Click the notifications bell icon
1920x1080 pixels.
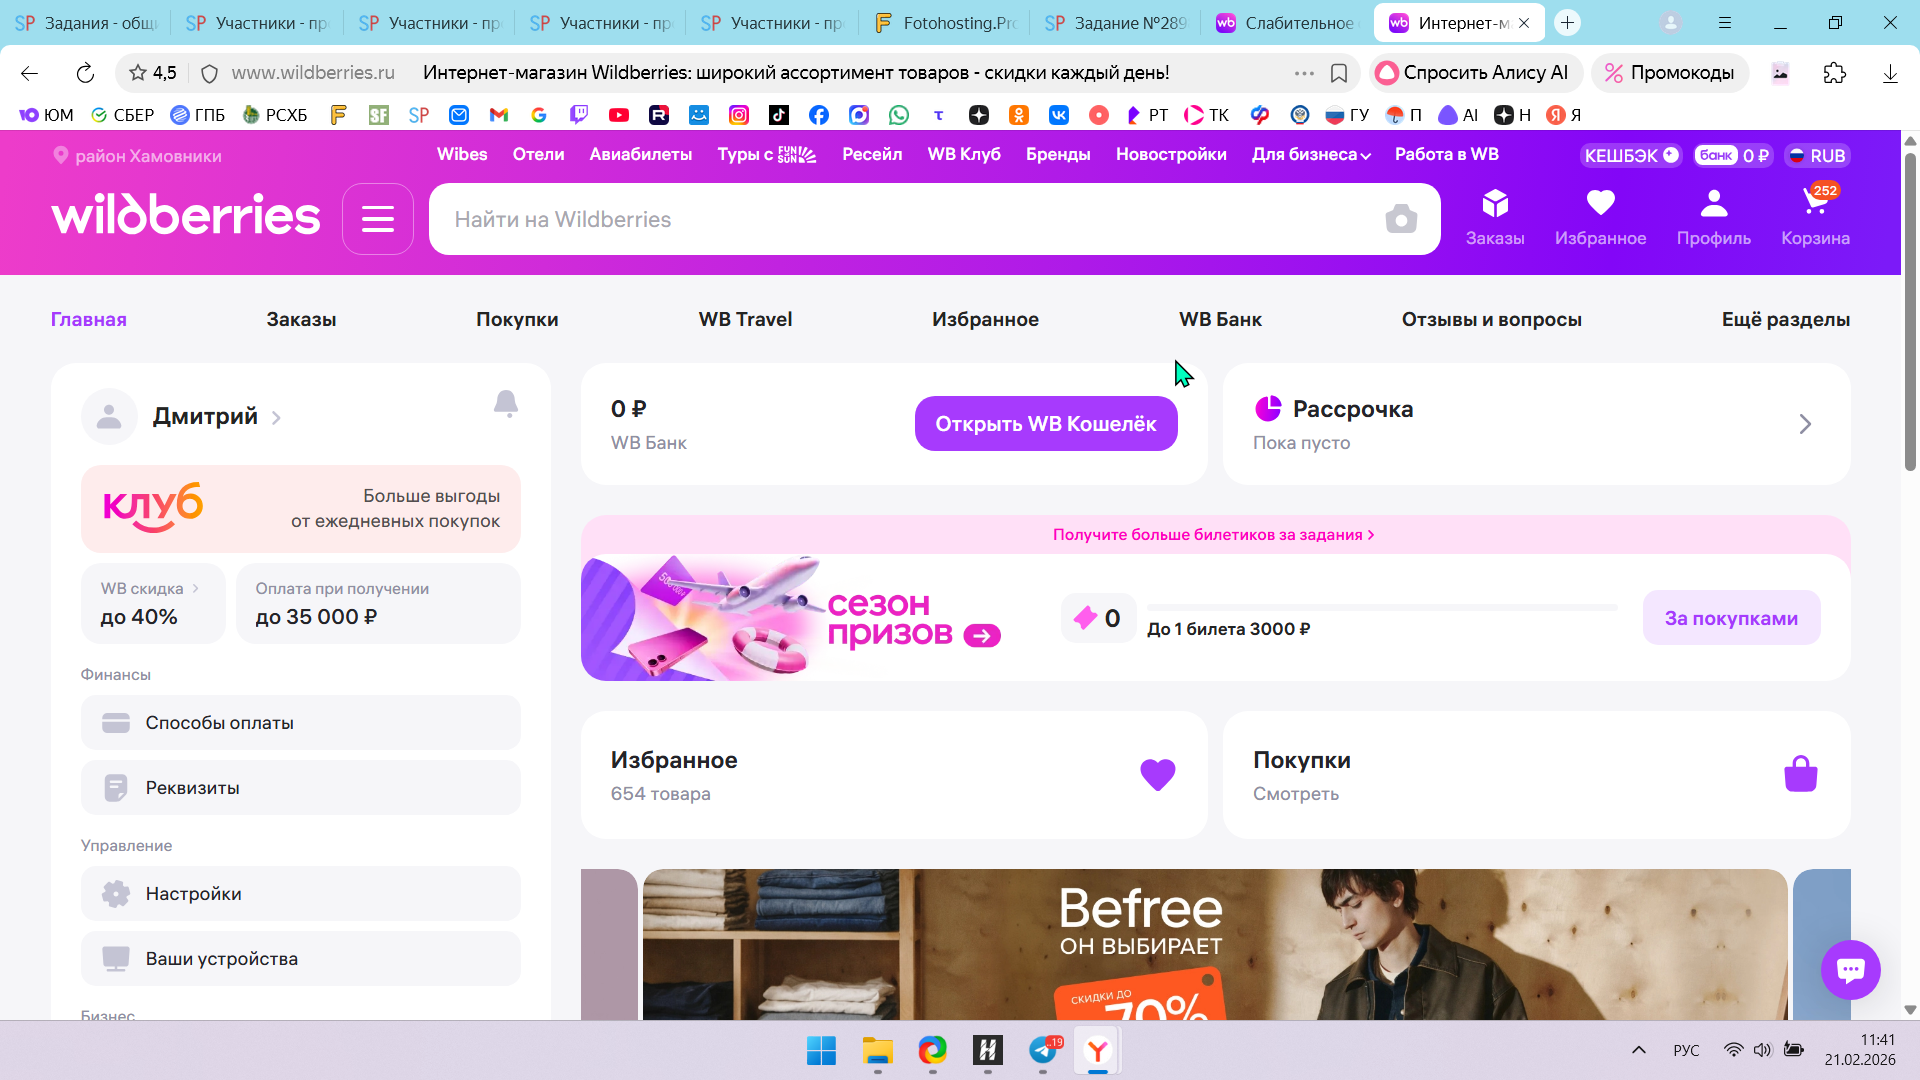[x=506, y=403]
